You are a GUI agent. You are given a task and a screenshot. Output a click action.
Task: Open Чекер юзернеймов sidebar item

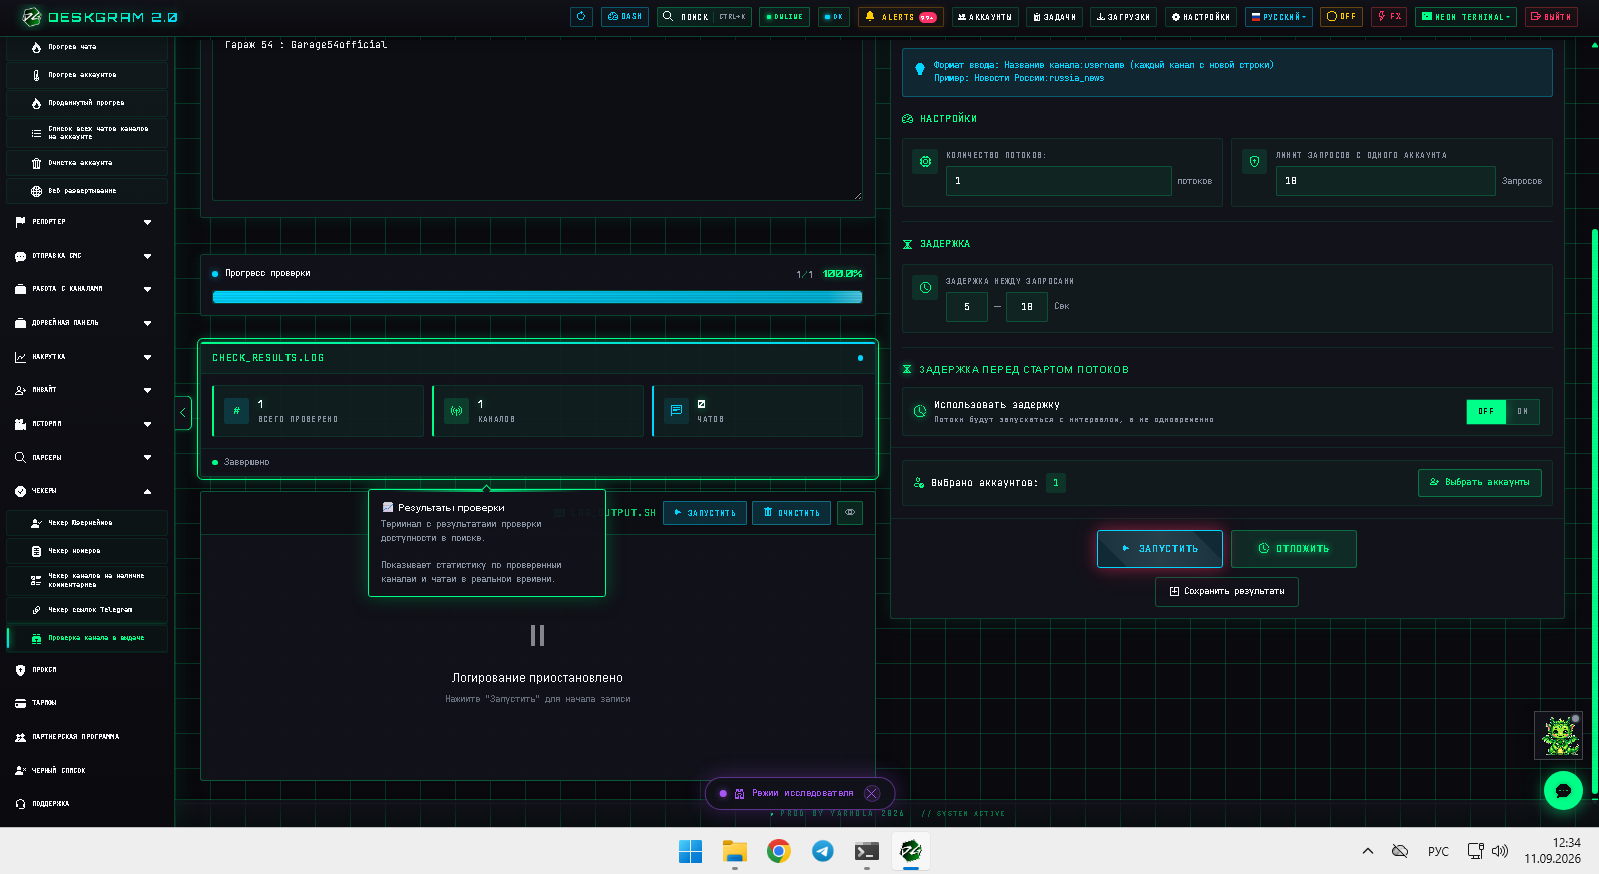tap(86, 522)
